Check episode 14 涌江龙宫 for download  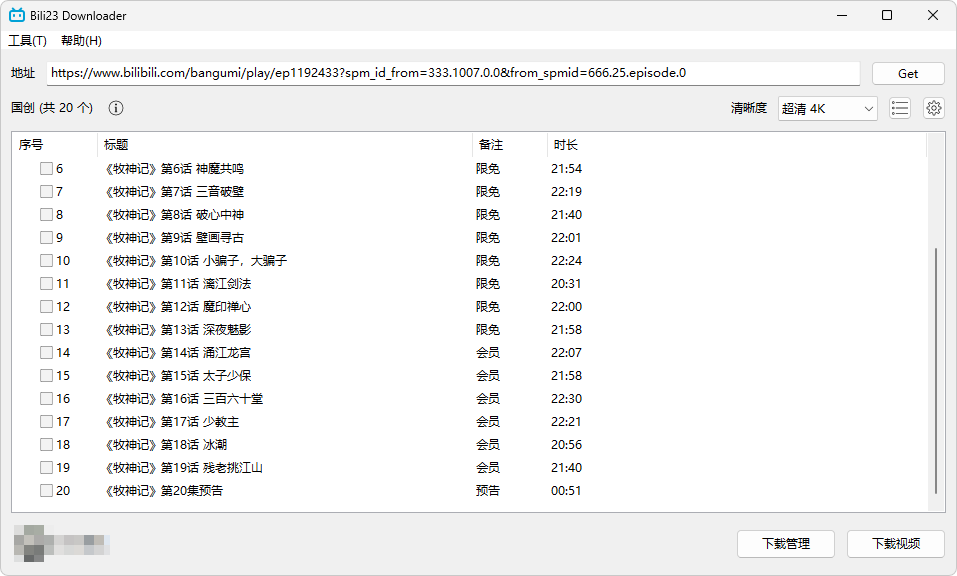click(46, 352)
